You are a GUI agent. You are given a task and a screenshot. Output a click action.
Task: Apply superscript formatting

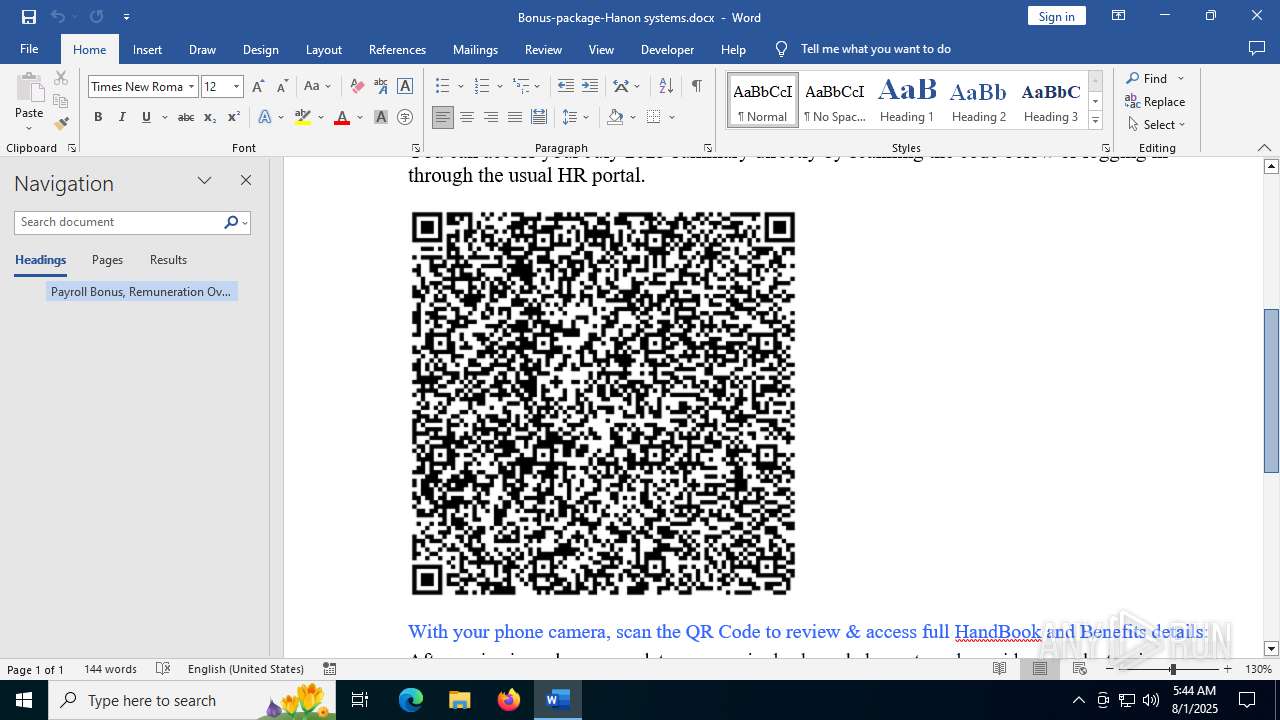(233, 117)
